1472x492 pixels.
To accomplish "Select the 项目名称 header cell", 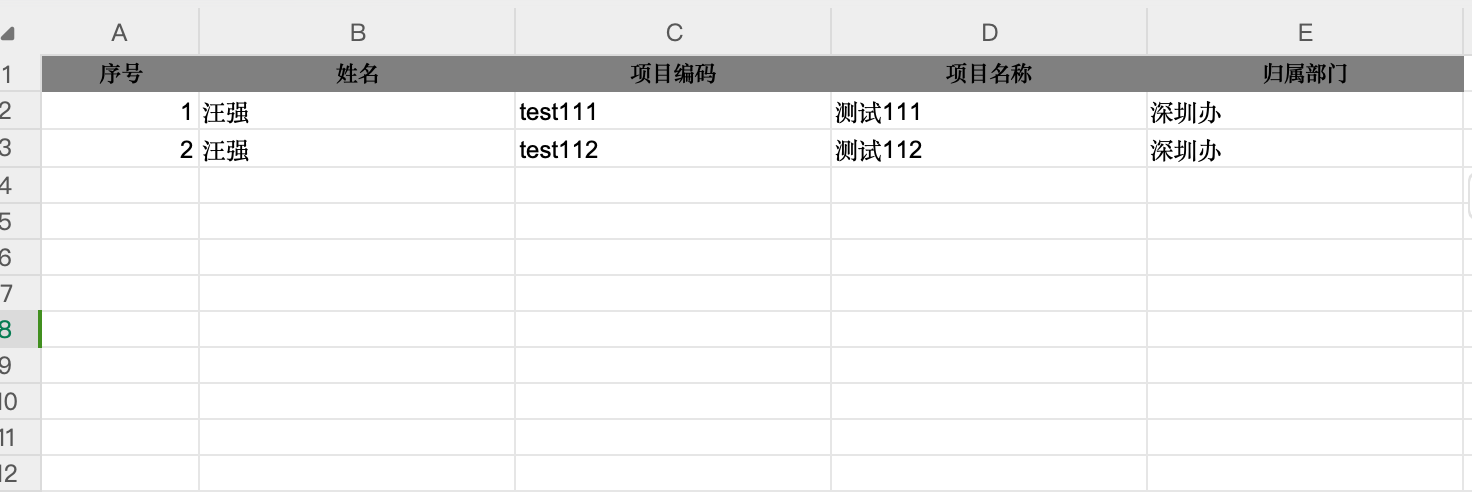I will [989, 74].
